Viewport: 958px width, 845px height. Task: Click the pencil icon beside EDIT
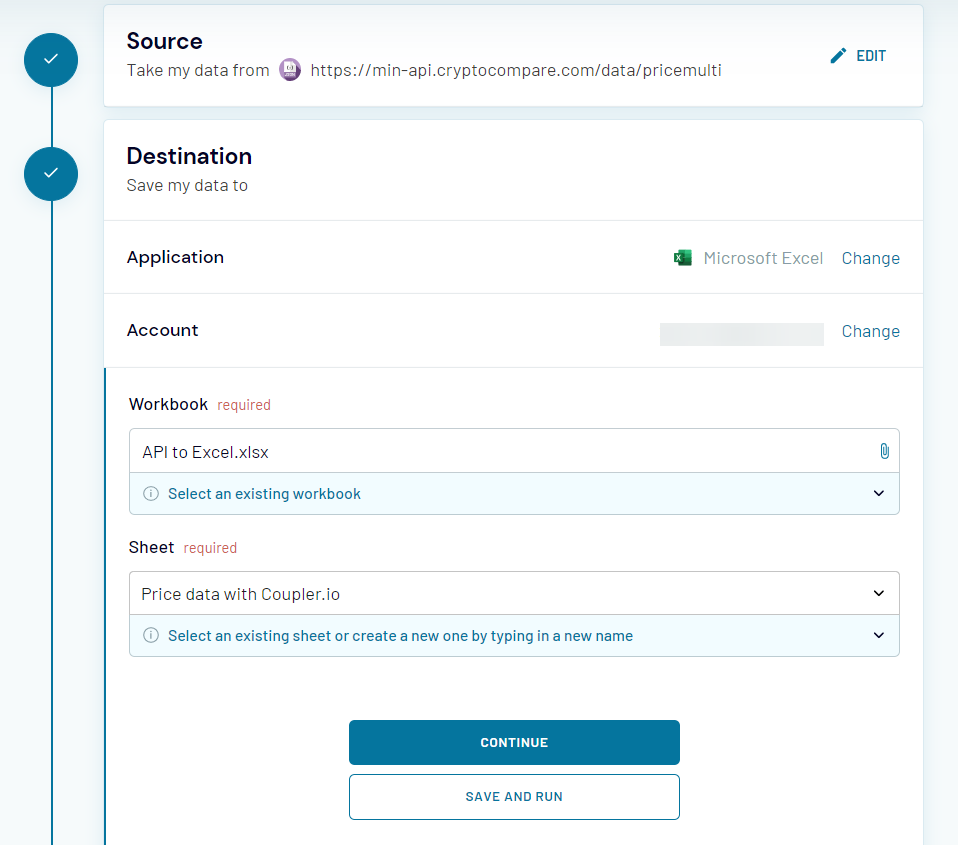[838, 56]
